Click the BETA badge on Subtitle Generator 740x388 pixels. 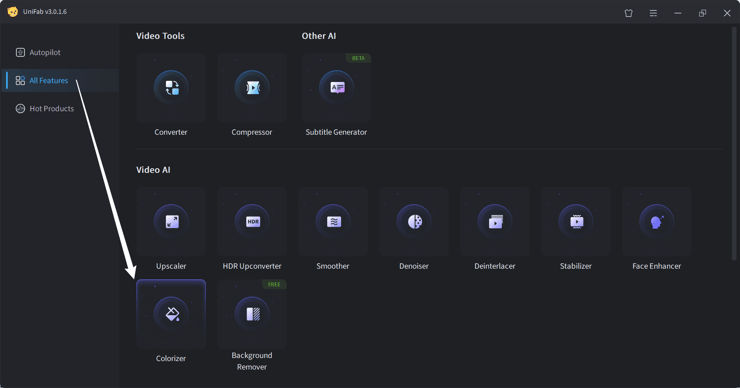coord(358,58)
